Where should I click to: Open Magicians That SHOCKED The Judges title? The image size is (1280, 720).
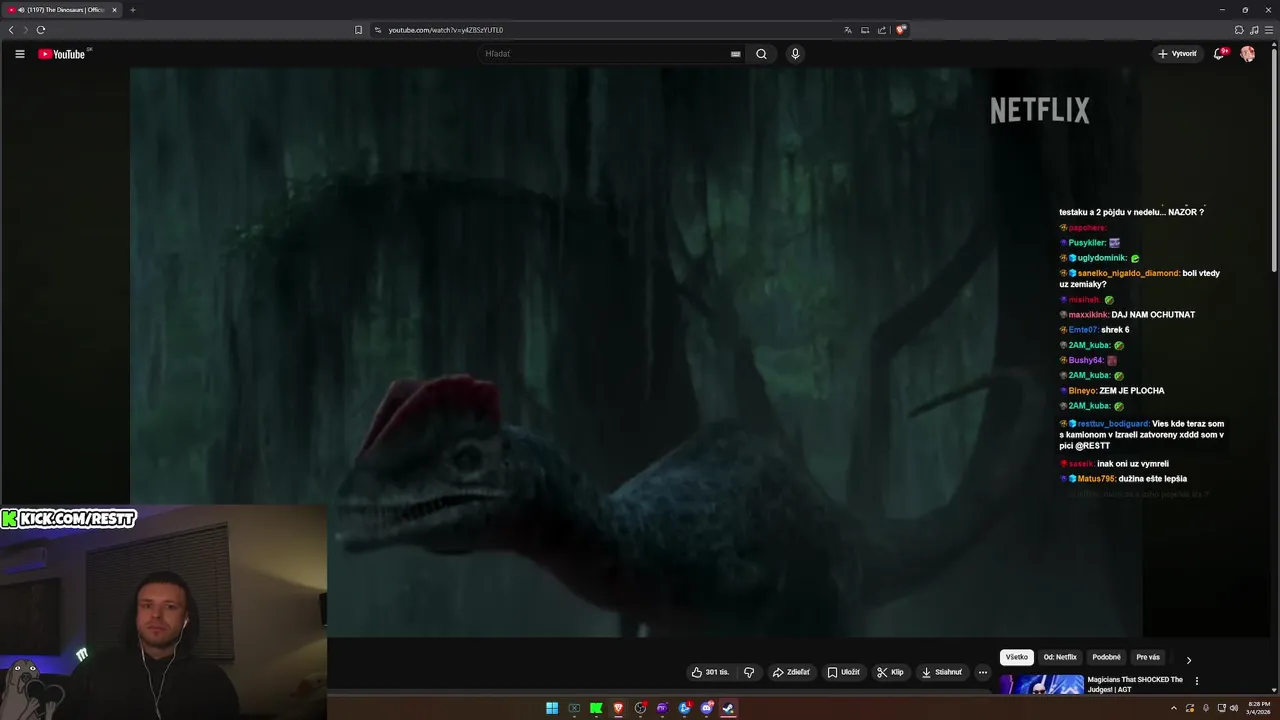(x=1135, y=684)
